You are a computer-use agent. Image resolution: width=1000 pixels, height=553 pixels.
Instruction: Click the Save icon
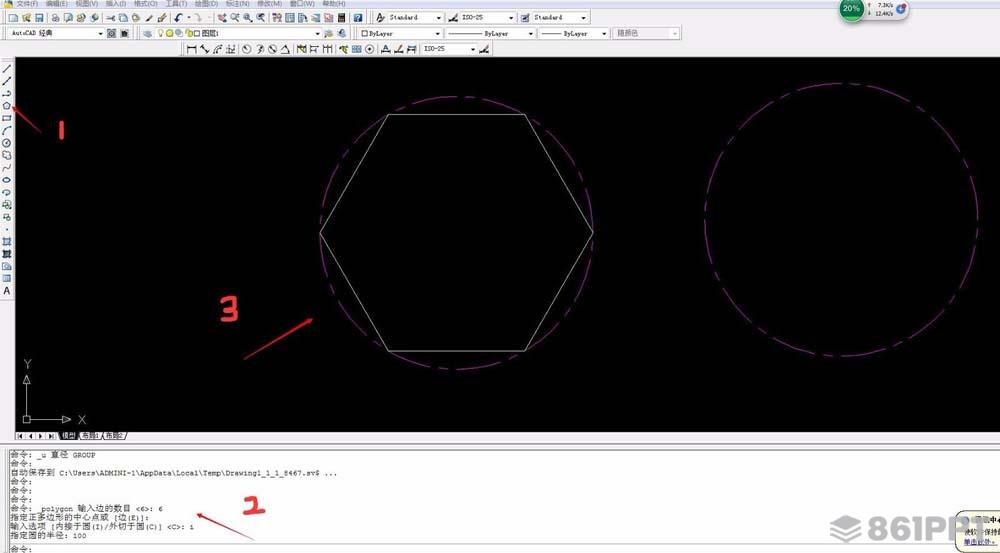[39, 18]
